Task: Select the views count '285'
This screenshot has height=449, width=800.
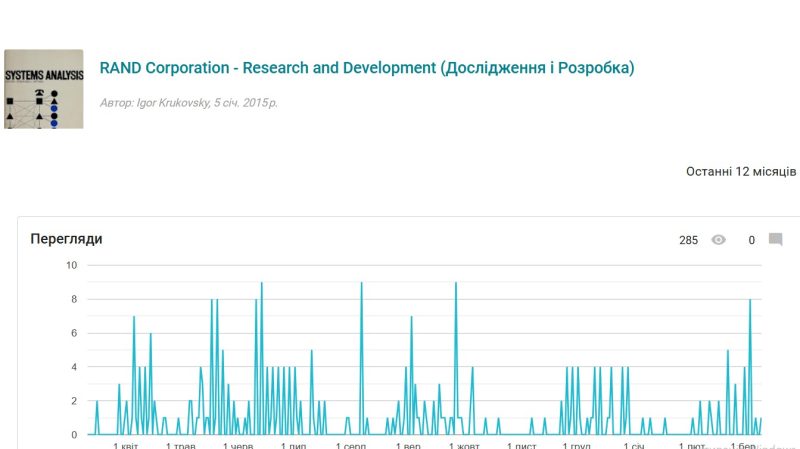Action: coord(688,240)
